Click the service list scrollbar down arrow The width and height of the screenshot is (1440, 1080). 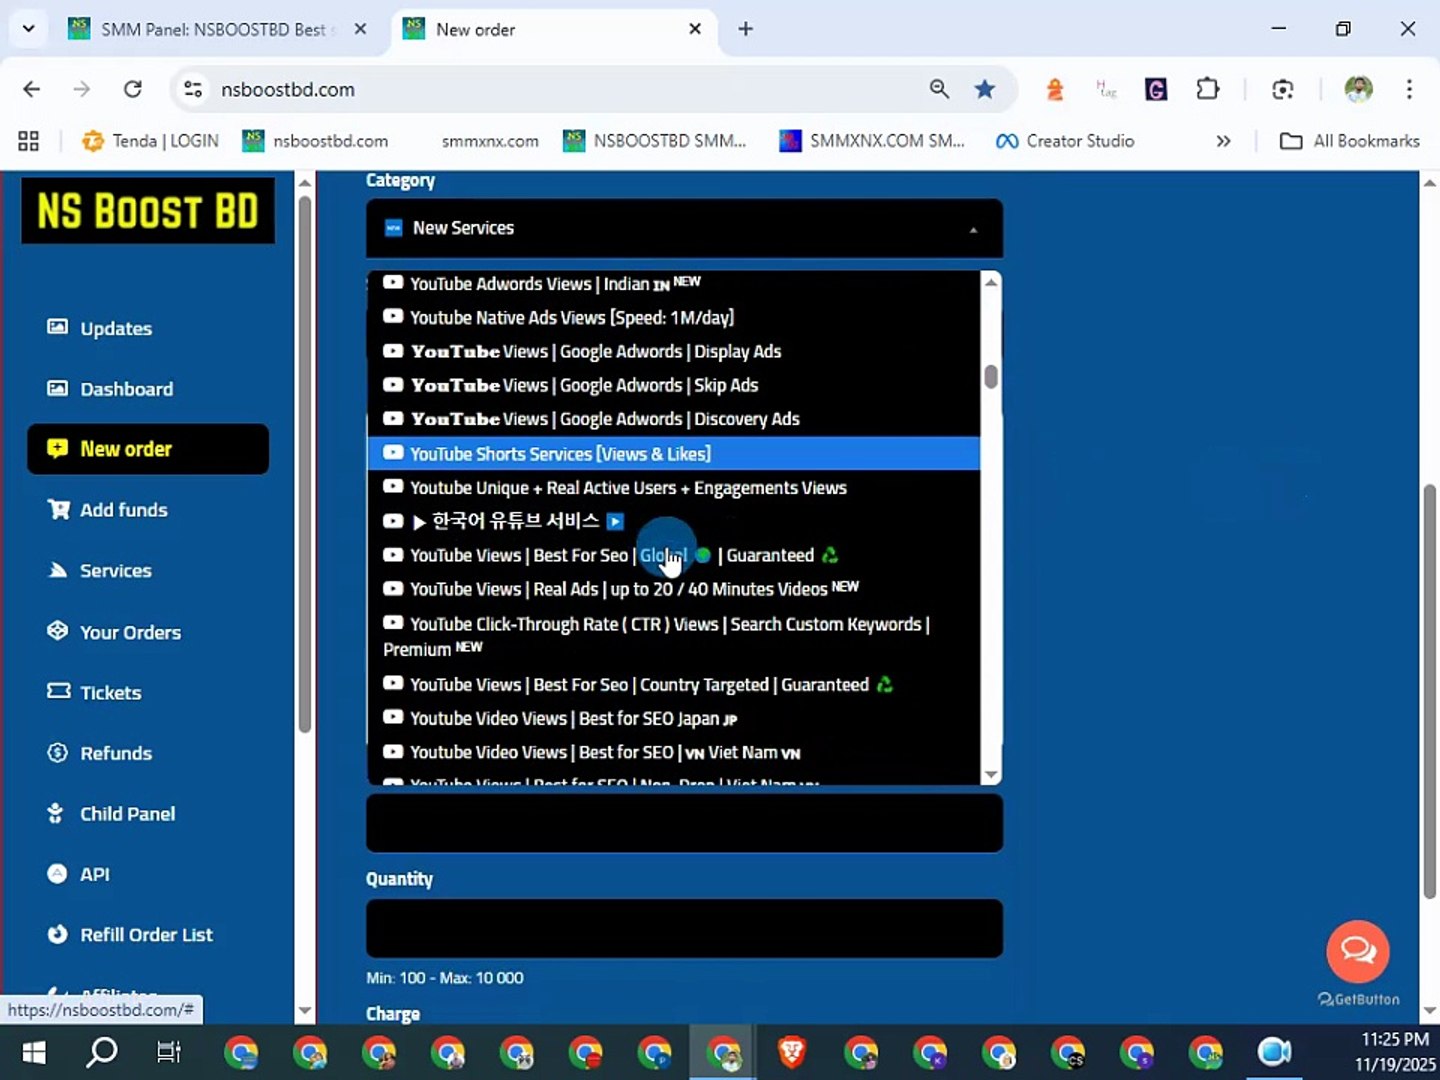pyautogui.click(x=991, y=775)
